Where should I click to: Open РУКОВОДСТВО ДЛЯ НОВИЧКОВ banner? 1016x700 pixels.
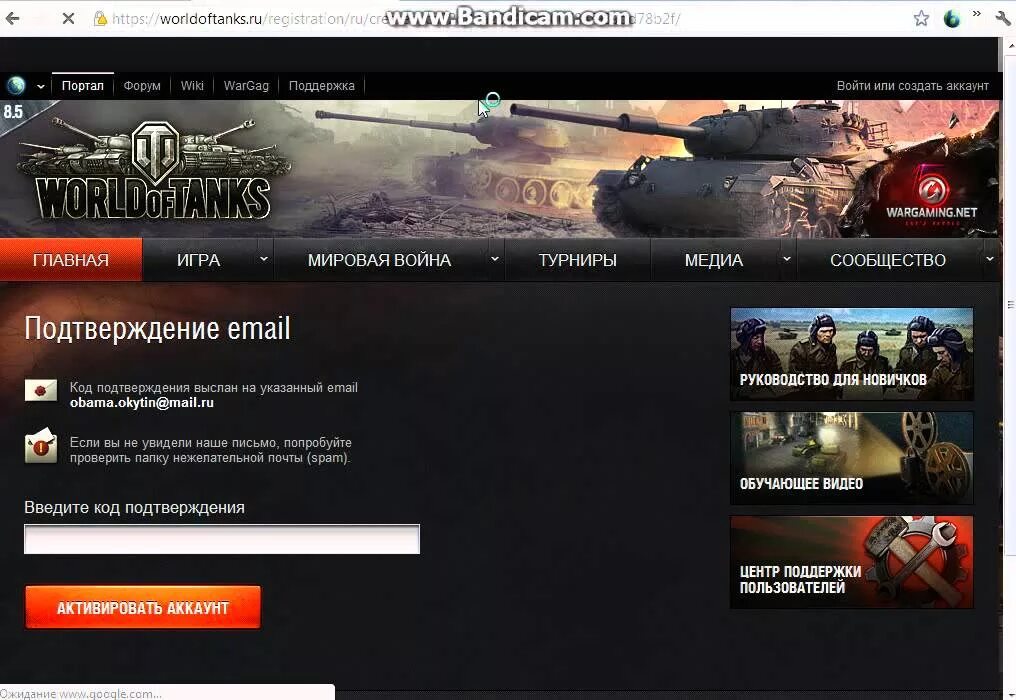(851, 354)
